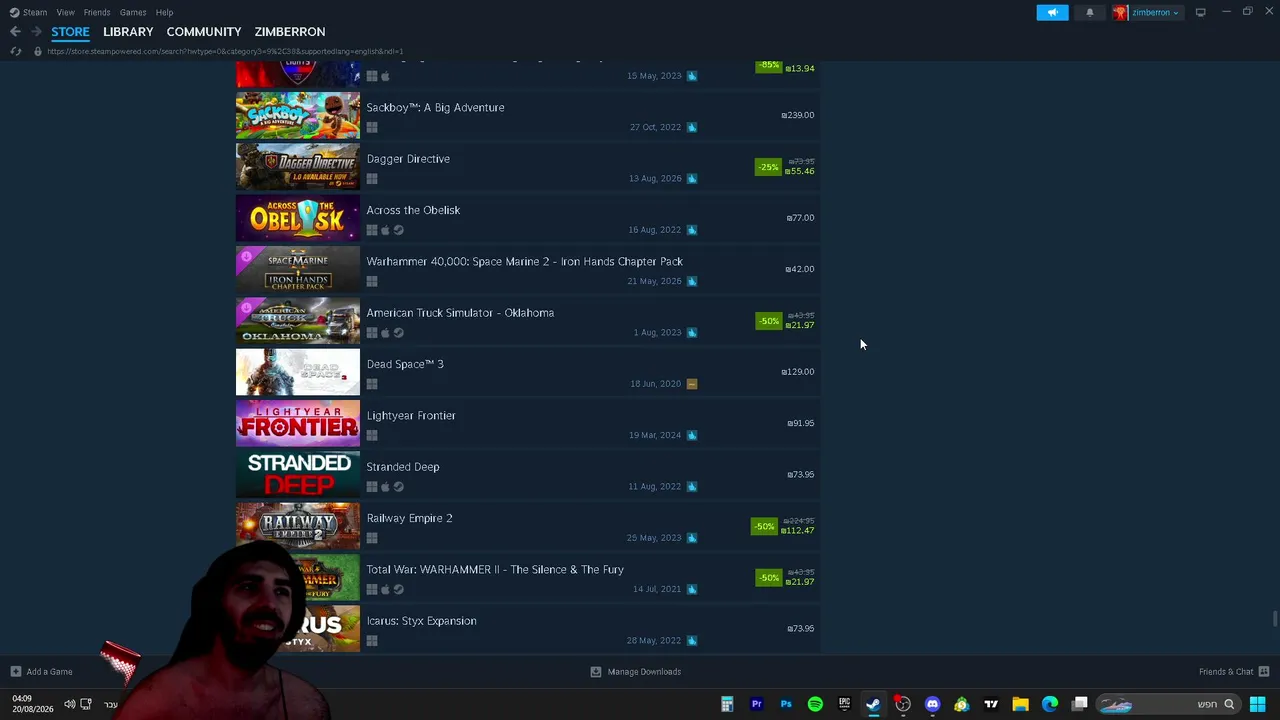1280x720 pixels.
Task: Open the notifications bell
Action: (x=1089, y=12)
